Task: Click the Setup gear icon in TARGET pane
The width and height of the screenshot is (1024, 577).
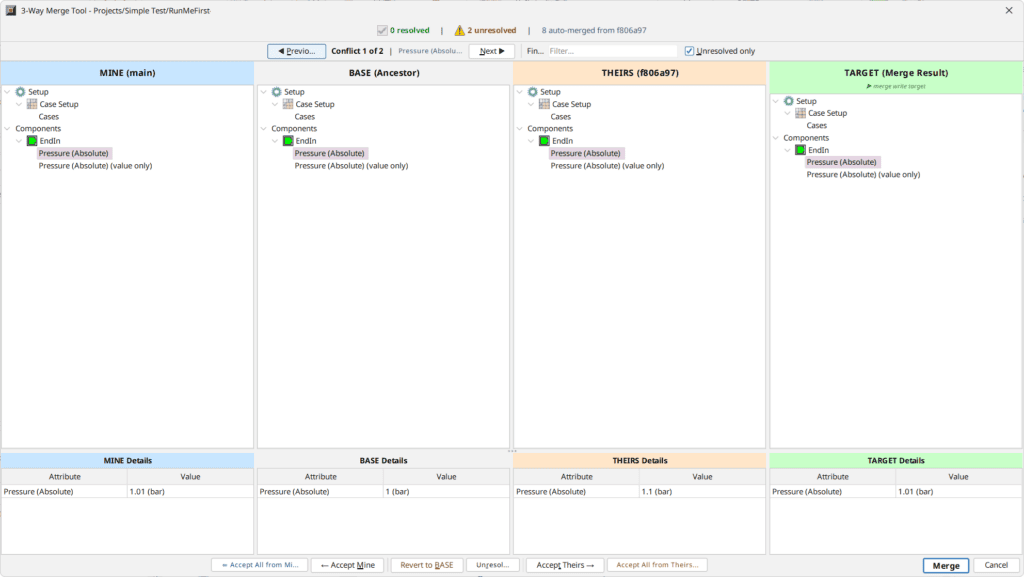Action: coord(788,101)
